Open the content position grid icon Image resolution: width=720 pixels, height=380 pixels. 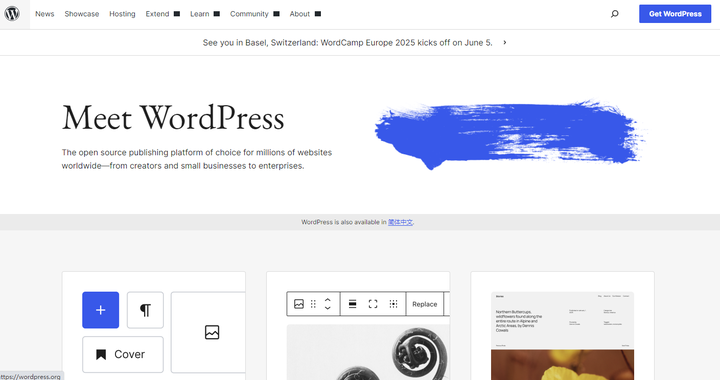(x=394, y=304)
